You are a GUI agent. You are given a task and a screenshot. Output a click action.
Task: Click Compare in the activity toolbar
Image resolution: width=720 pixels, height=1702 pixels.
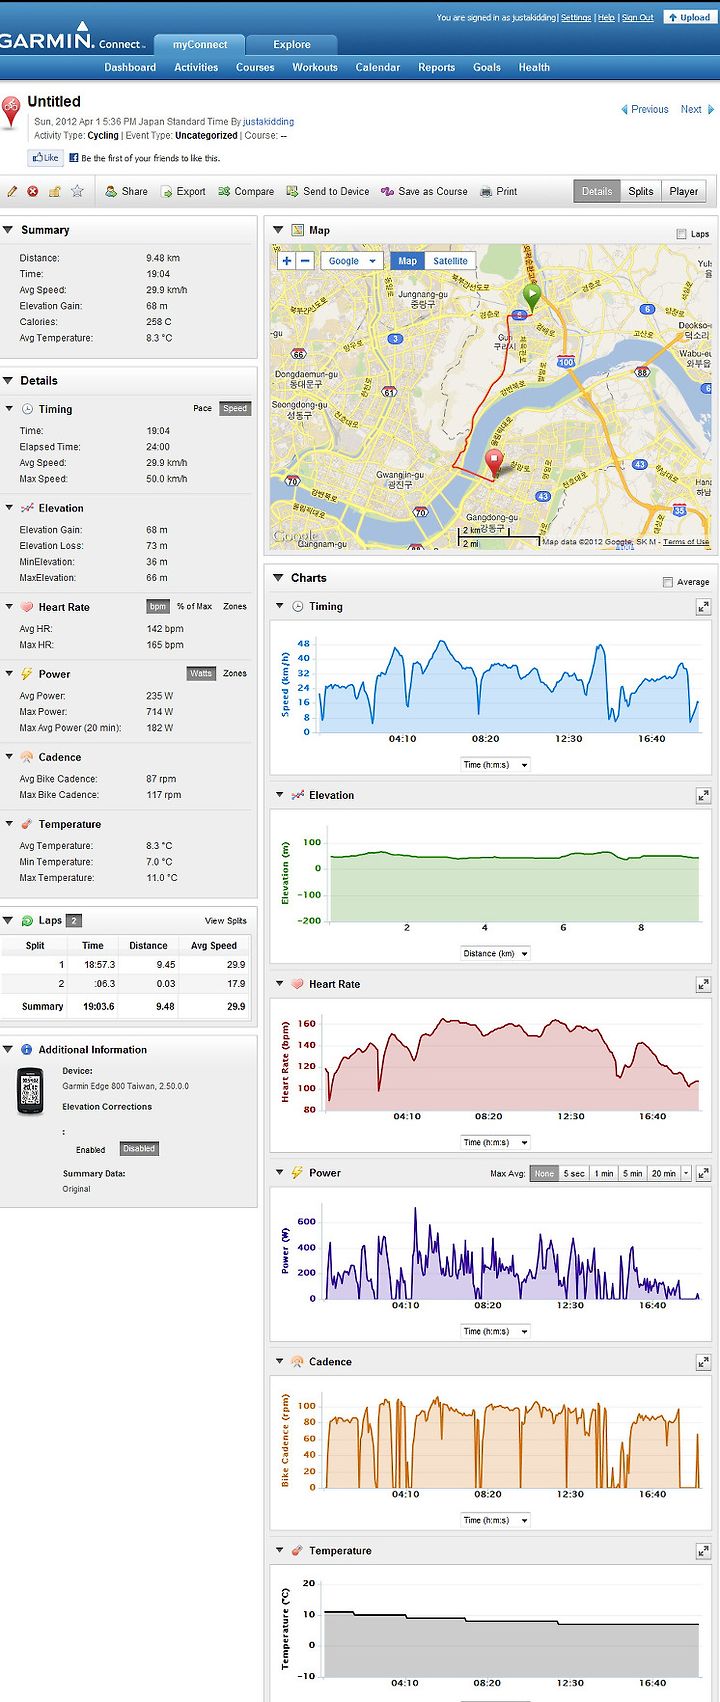246,191
